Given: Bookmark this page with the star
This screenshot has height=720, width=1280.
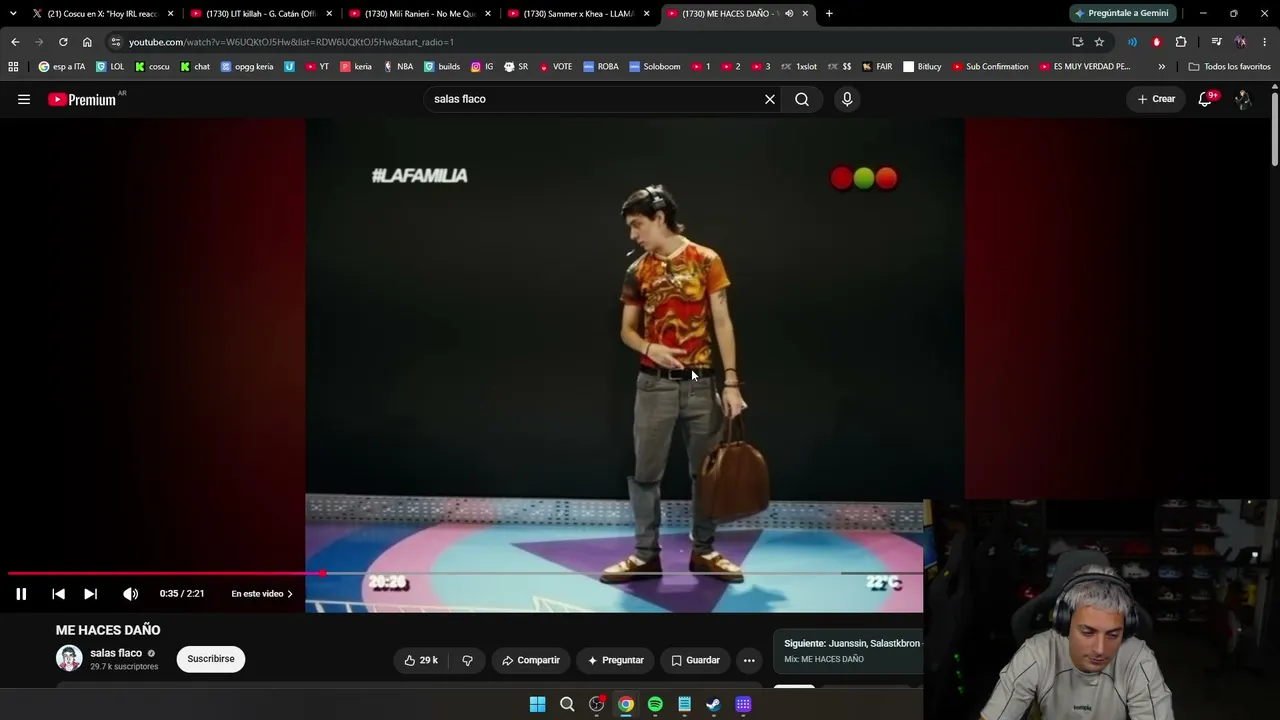Looking at the screenshot, I should pyautogui.click(x=1099, y=42).
